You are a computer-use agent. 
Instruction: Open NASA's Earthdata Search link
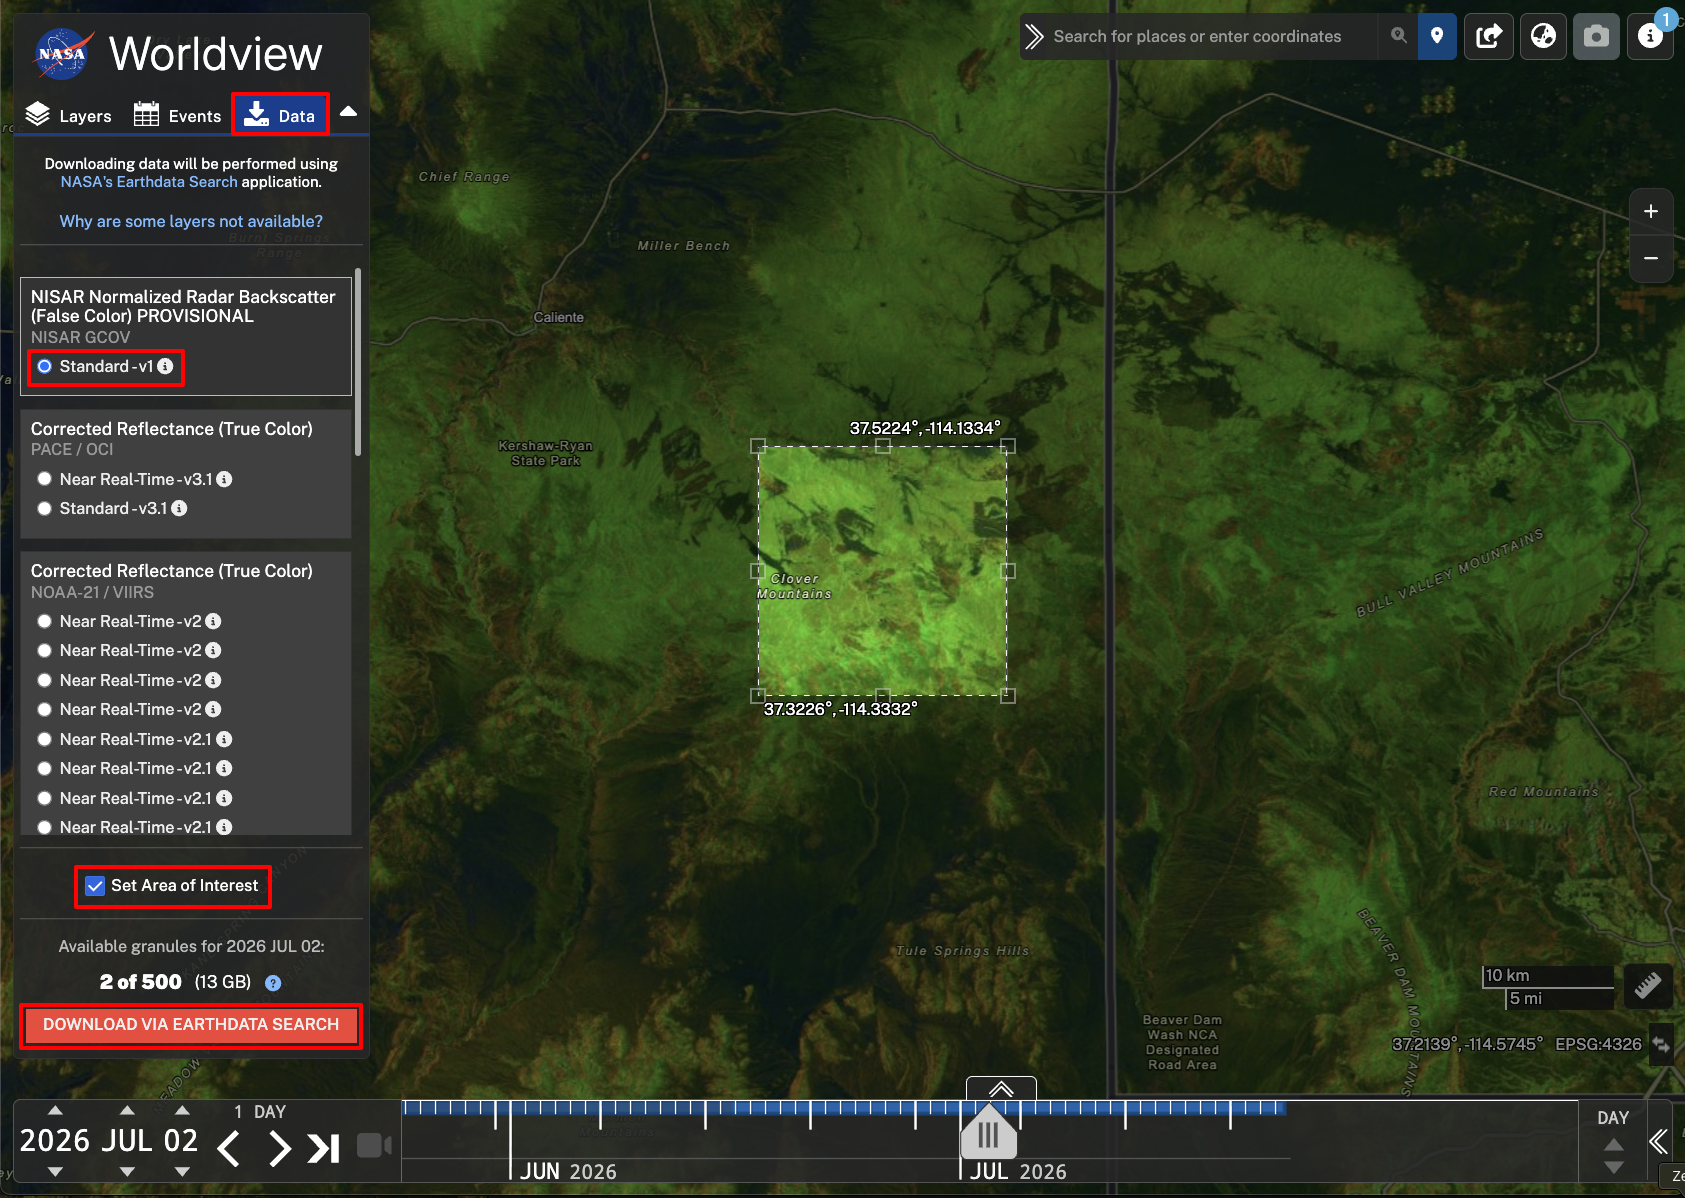pos(149,182)
